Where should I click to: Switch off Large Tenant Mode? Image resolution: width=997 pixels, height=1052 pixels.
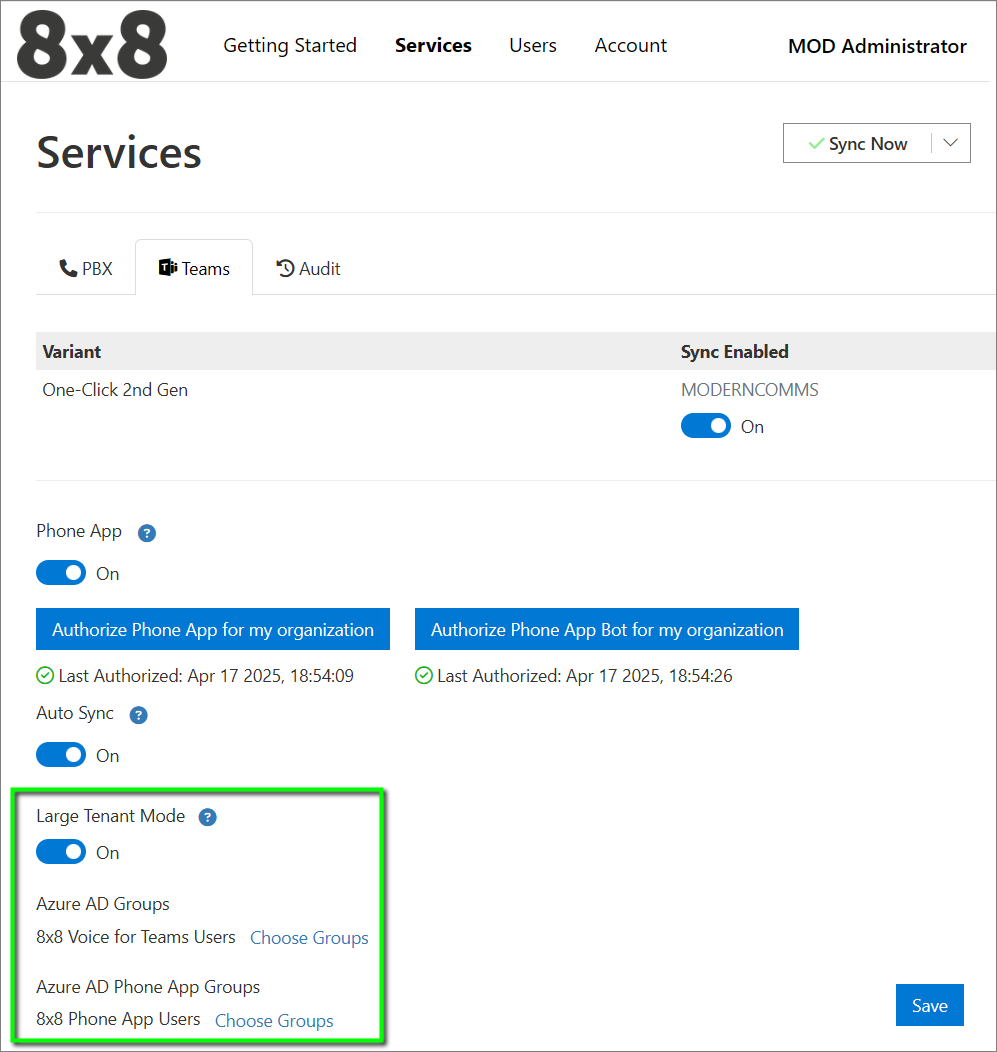pyautogui.click(x=61, y=852)
